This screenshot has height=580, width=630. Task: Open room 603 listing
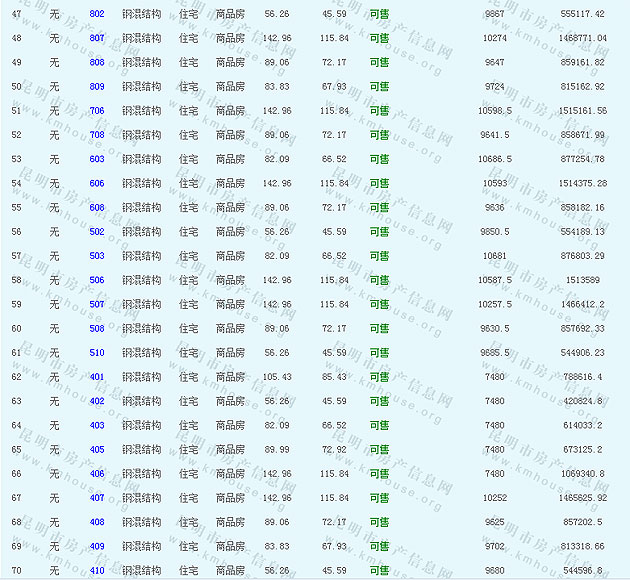click(97, 159)
